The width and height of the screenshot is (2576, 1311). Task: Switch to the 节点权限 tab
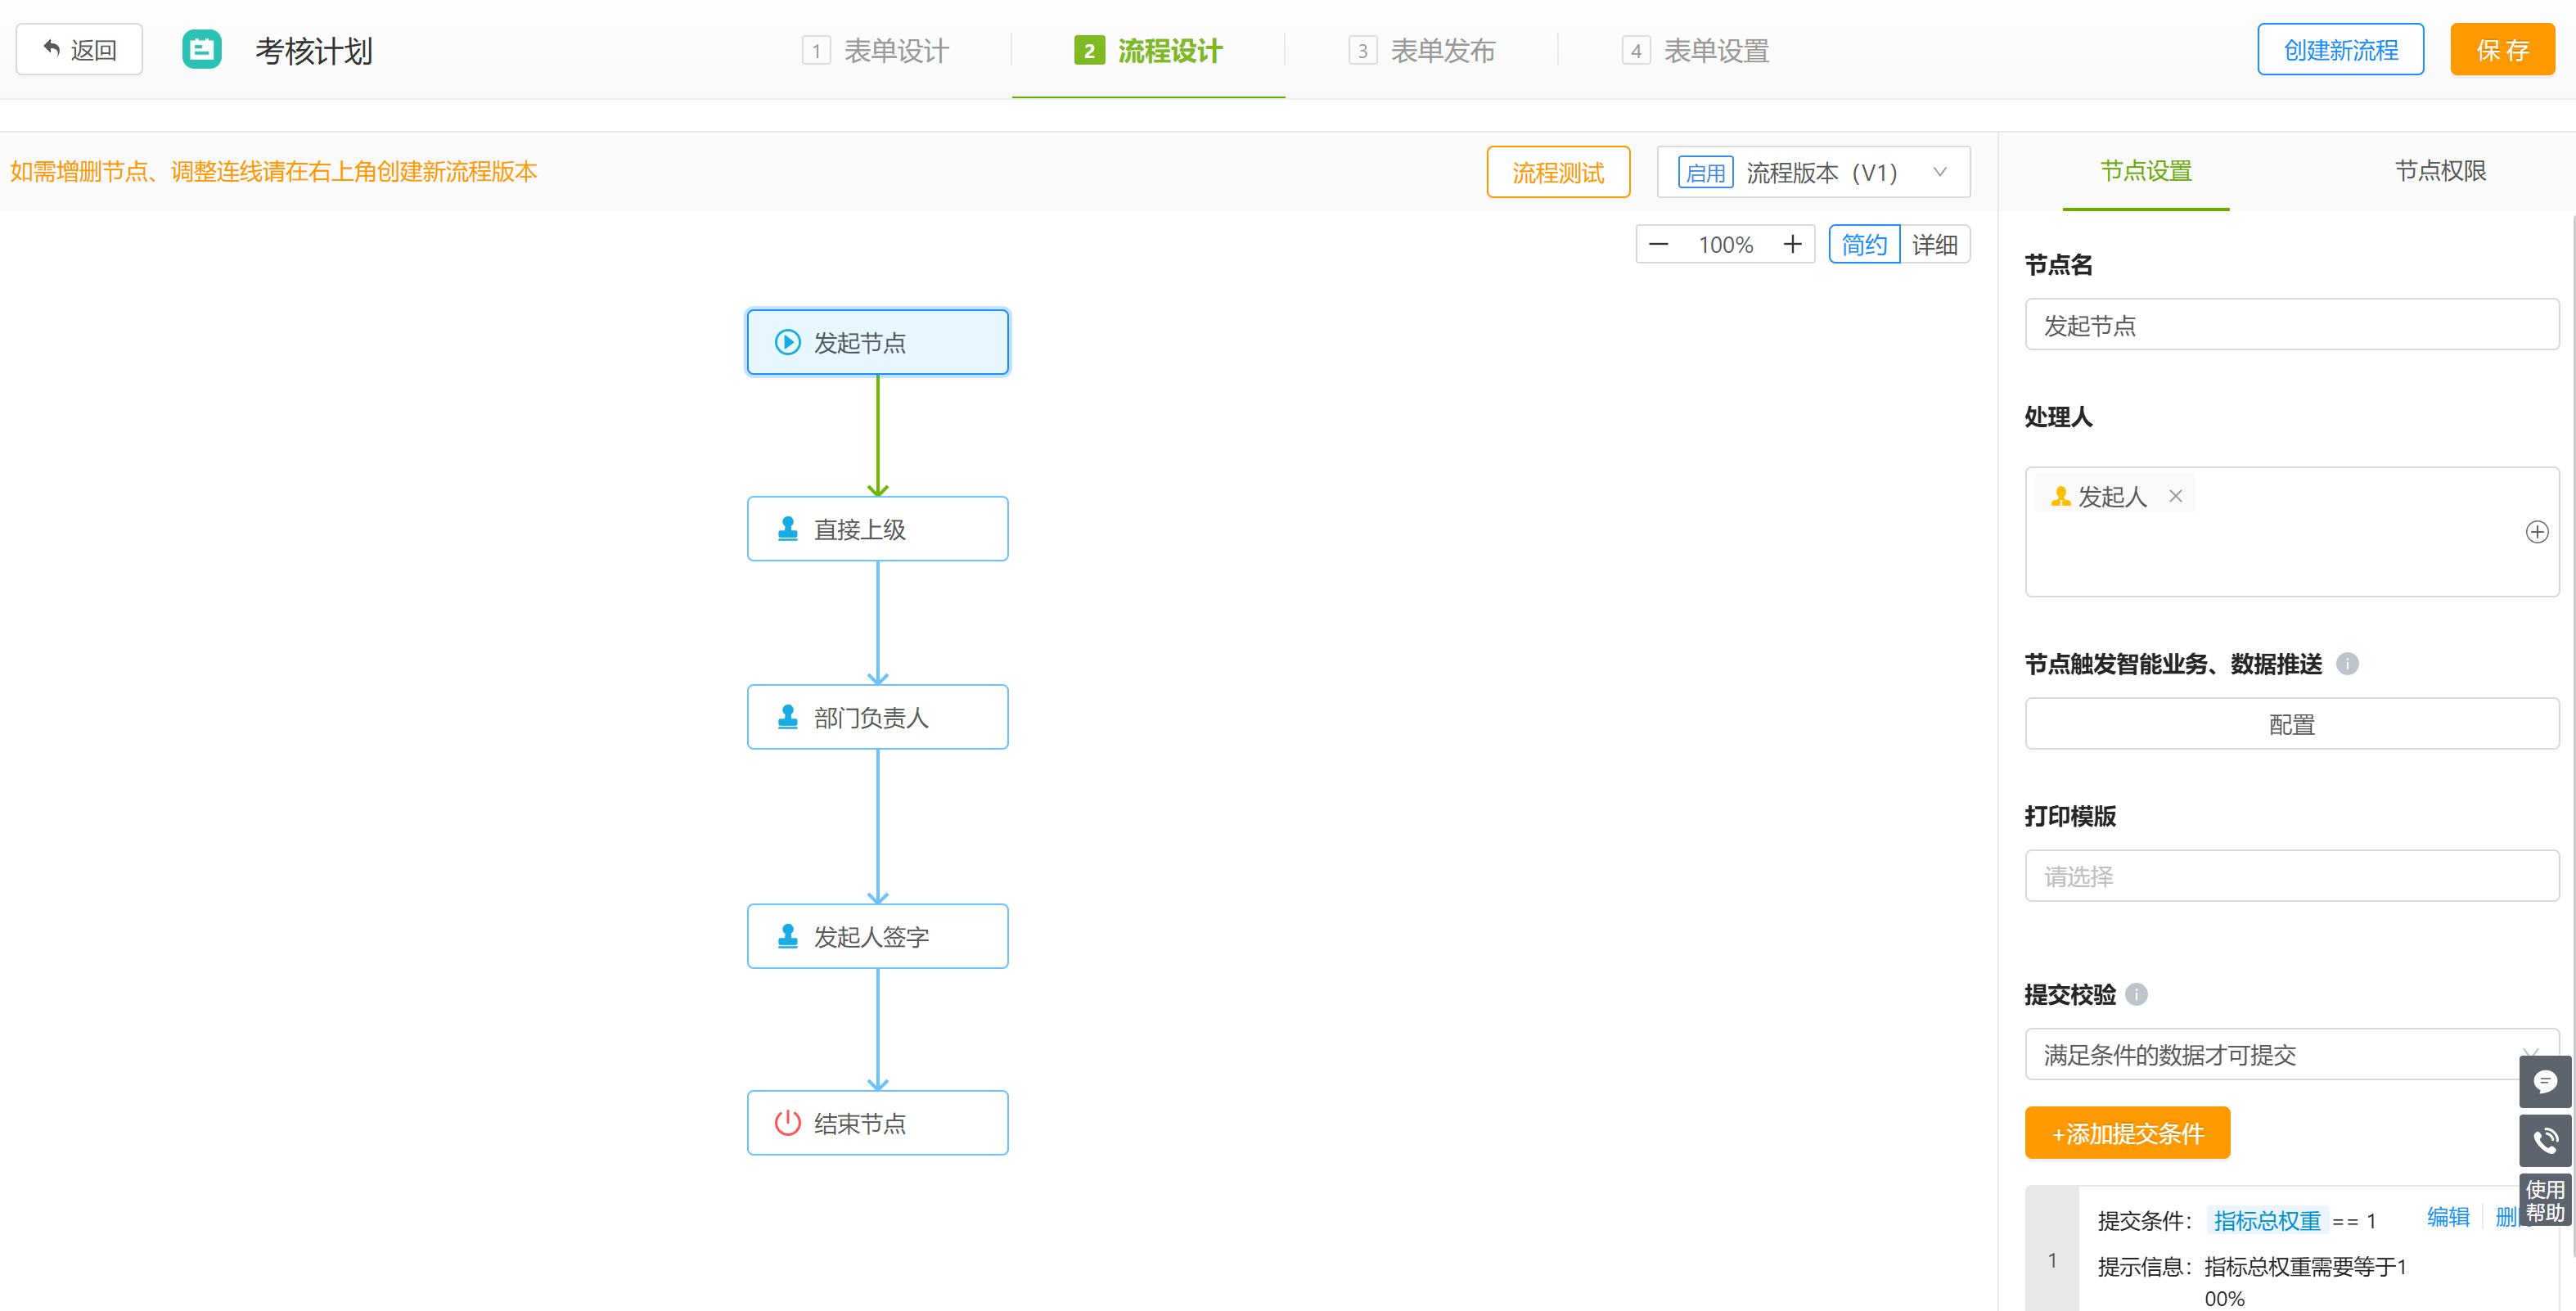(2439, 171)
